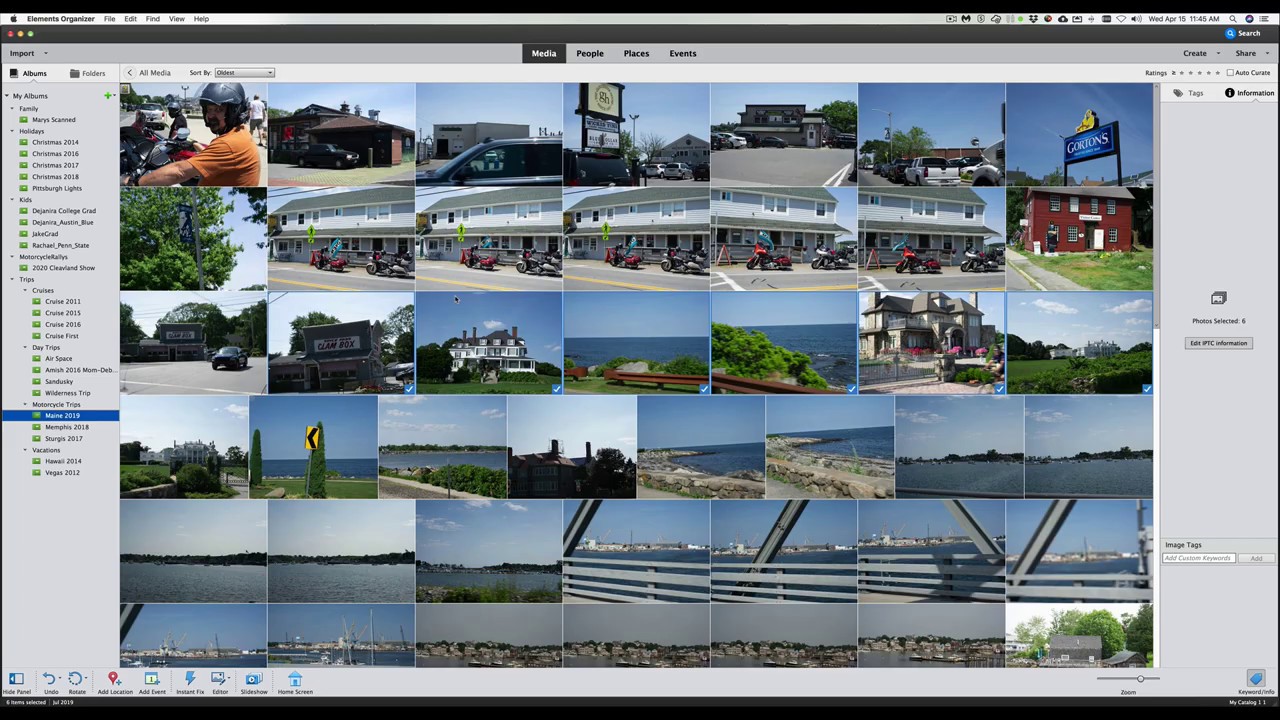Image resolution: width=1280 pixels, height=720 pixels.
Task: Click the first rating star filter
Action: point(1183,73)
